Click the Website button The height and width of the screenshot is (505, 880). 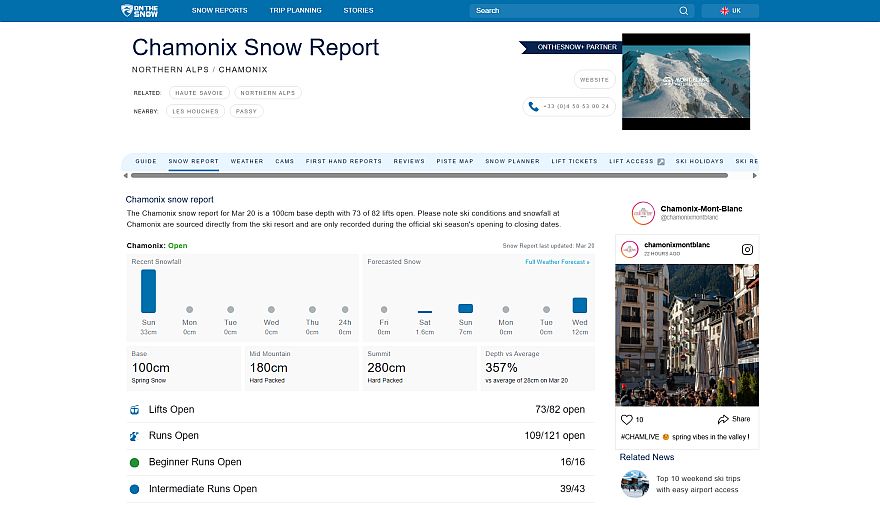click(594, 80)
